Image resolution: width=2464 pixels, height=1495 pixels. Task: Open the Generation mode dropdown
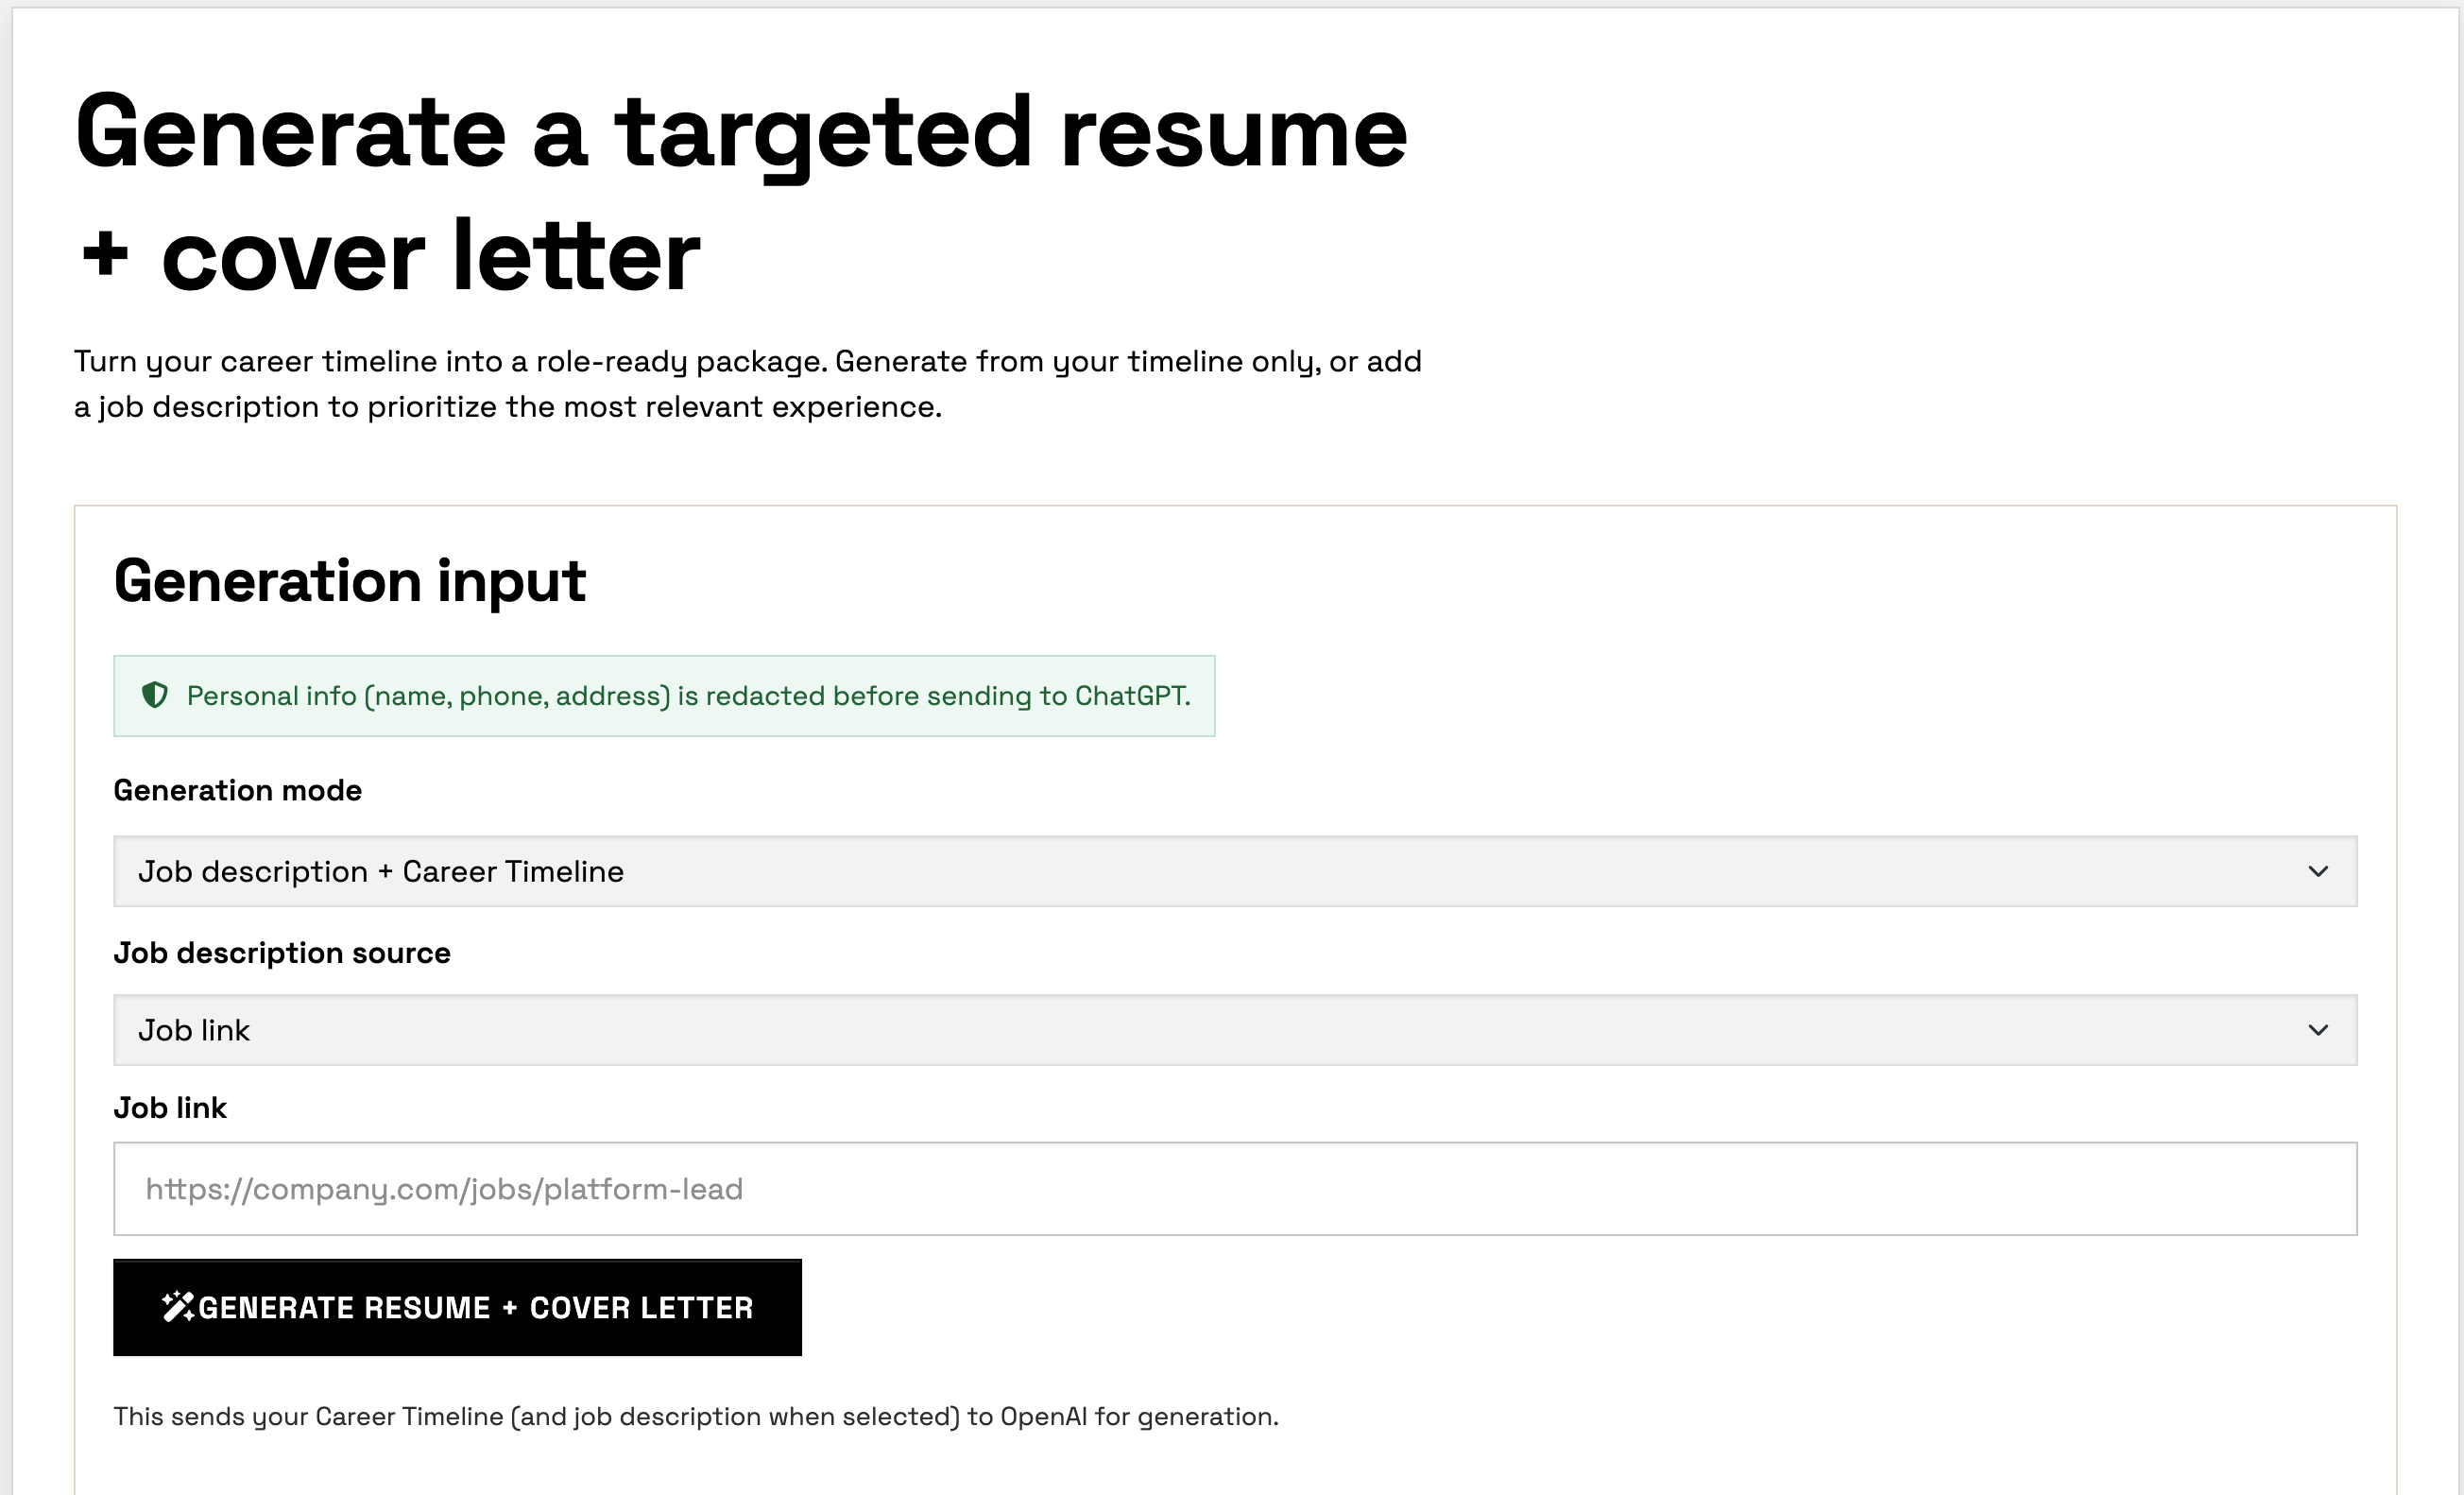(x=1234, y=871)
